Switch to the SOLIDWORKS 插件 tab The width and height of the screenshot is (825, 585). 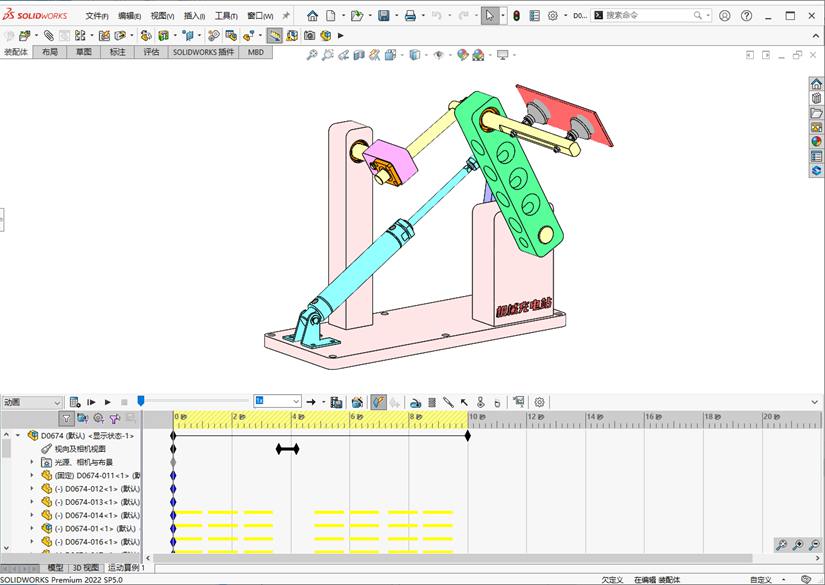click(x=203, y=52)
